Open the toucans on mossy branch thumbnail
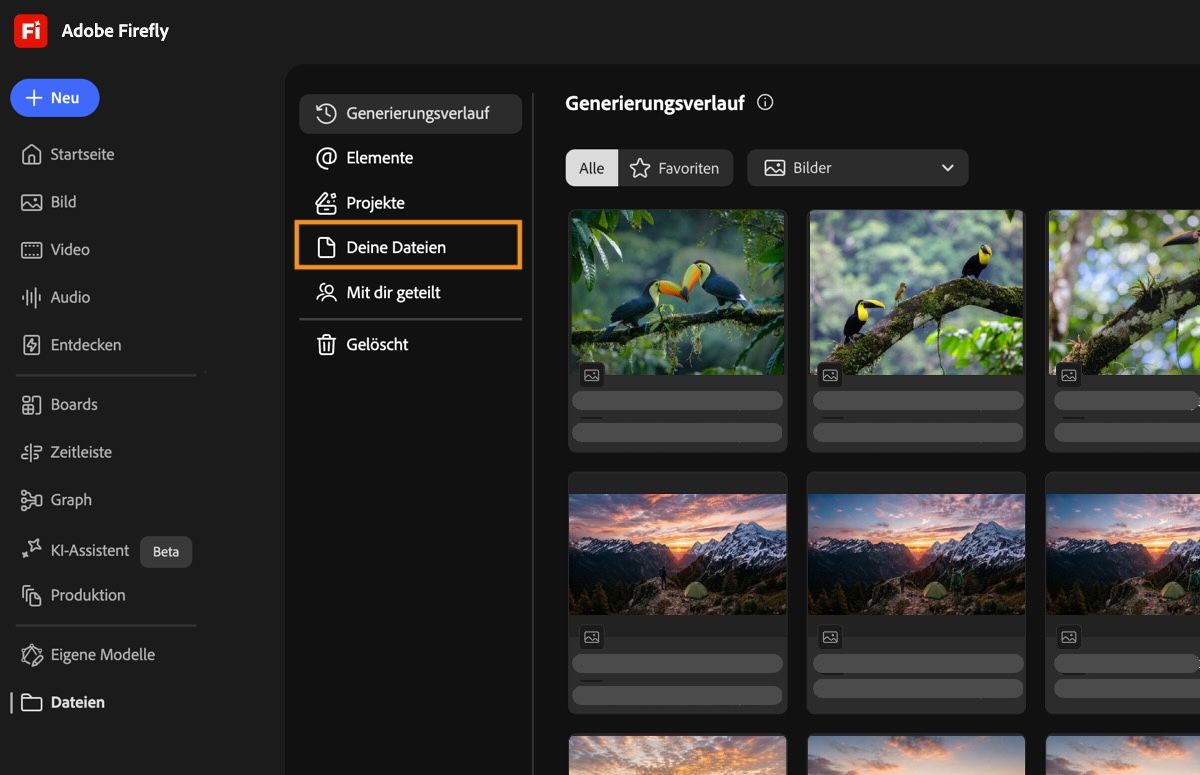The image size is (1200, 775). click(x=917, y=292)
